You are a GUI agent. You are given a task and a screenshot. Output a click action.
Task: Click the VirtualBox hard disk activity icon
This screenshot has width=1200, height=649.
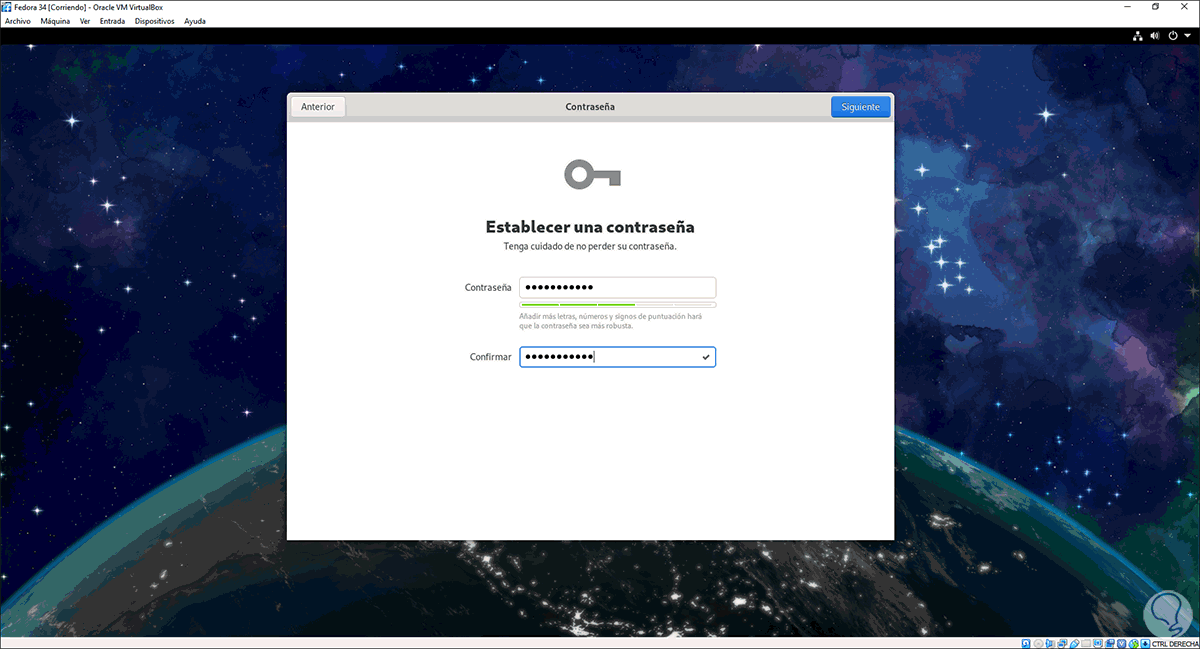coord(1026,643)
